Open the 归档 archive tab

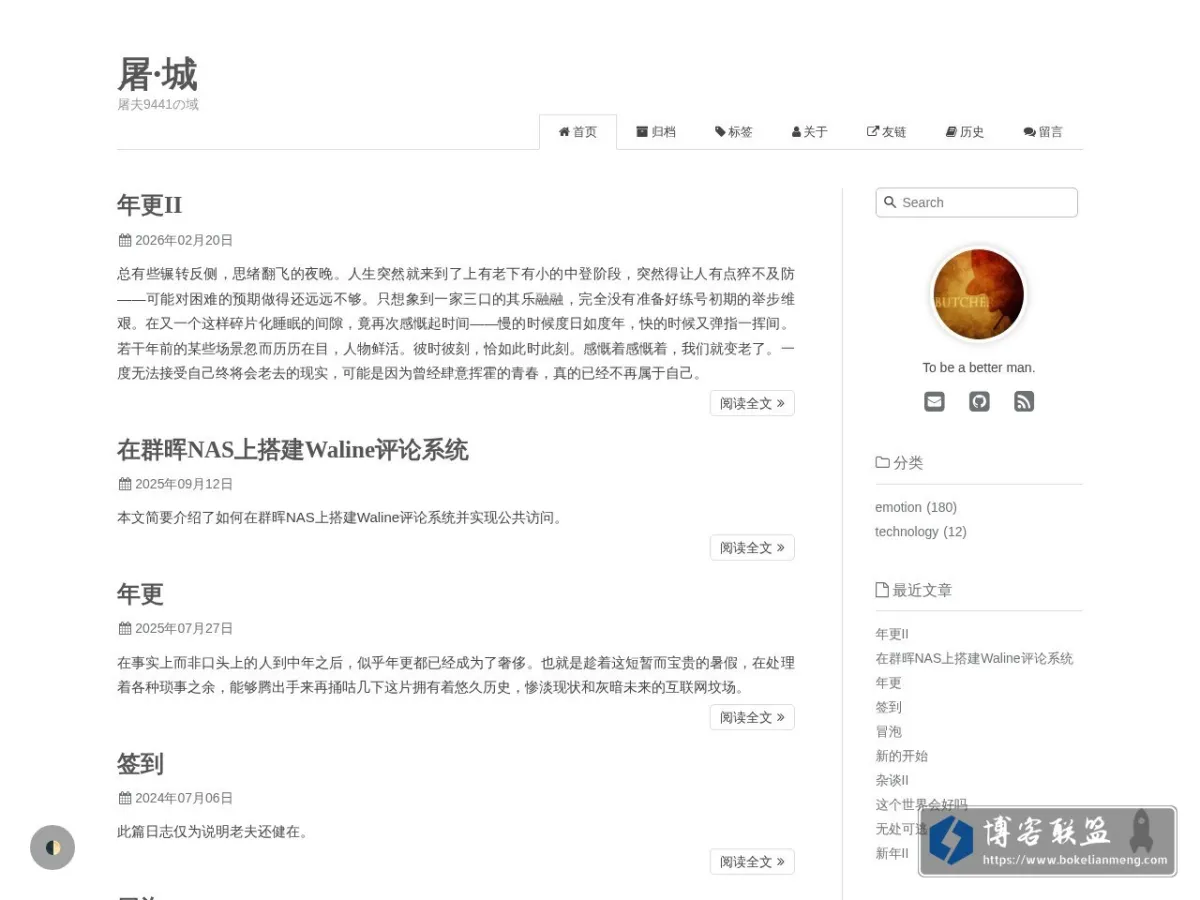pyautogui.click(x=656, y=132)
